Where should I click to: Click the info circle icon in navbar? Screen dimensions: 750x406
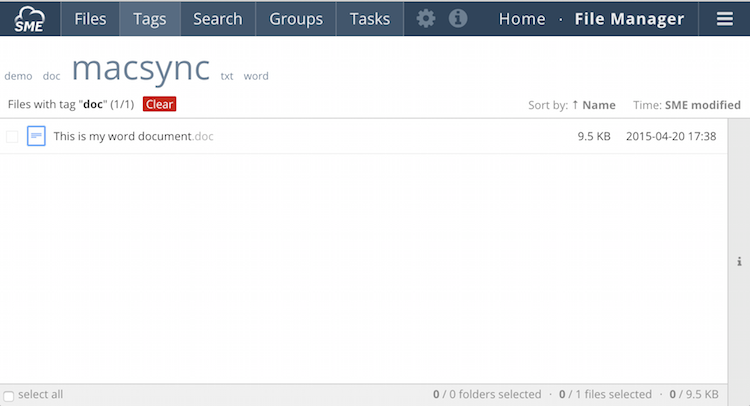point(458,19)
